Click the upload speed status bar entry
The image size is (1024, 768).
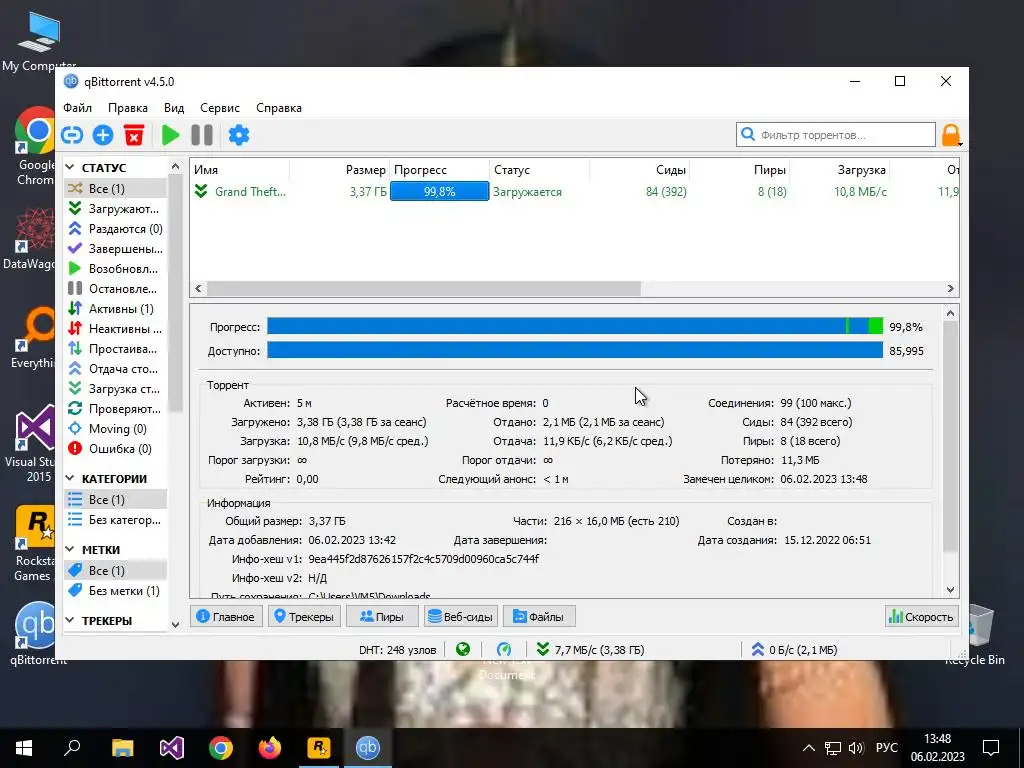click(x=794, y=650)
